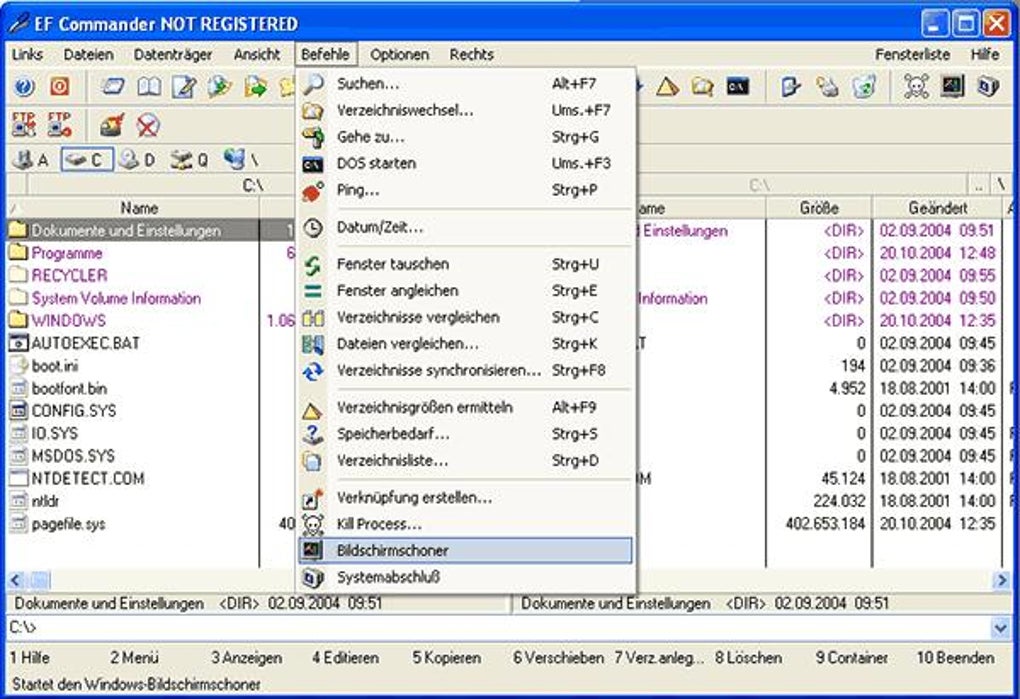Click the notepad-with-pencil edit toolbar icon
1020x699 pixels.
(184, 86)
